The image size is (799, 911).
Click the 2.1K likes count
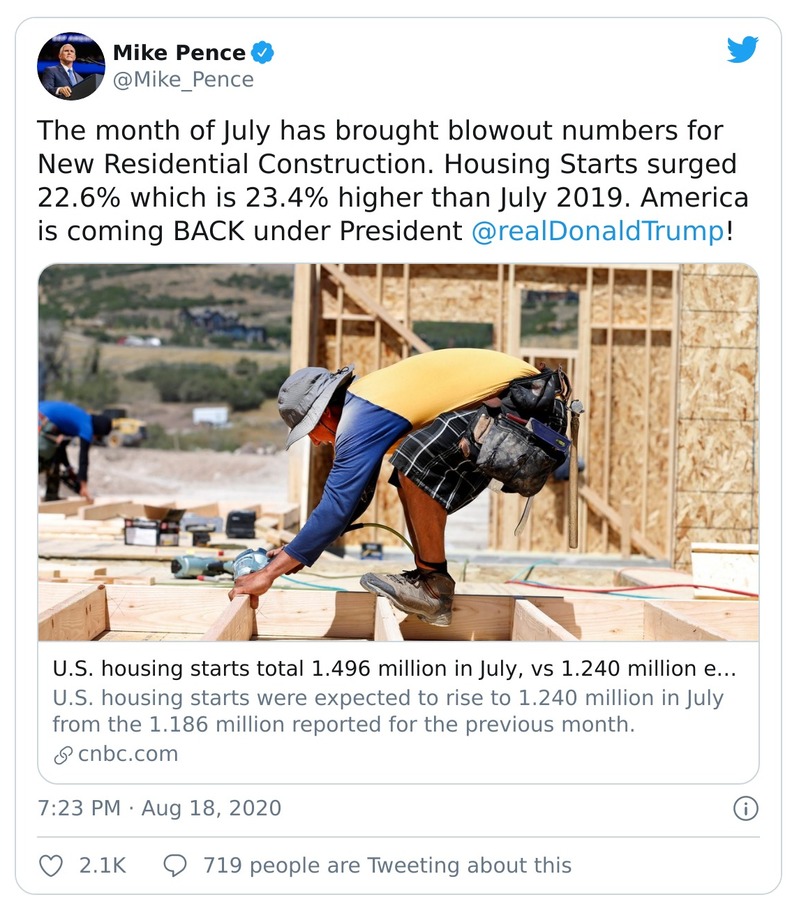pos(102,865)
